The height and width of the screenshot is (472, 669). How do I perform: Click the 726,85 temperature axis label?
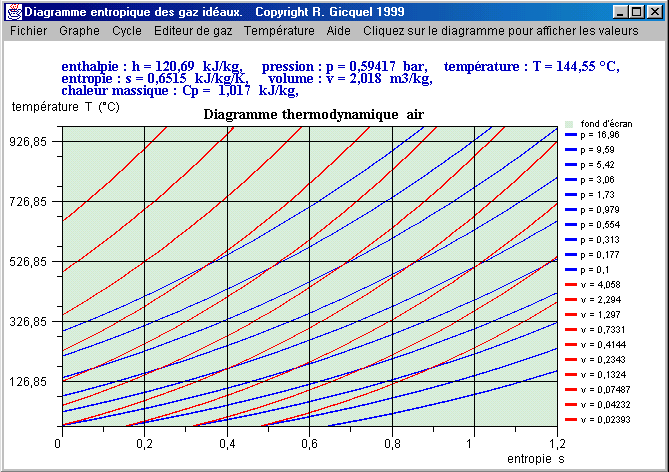point(28,201)
